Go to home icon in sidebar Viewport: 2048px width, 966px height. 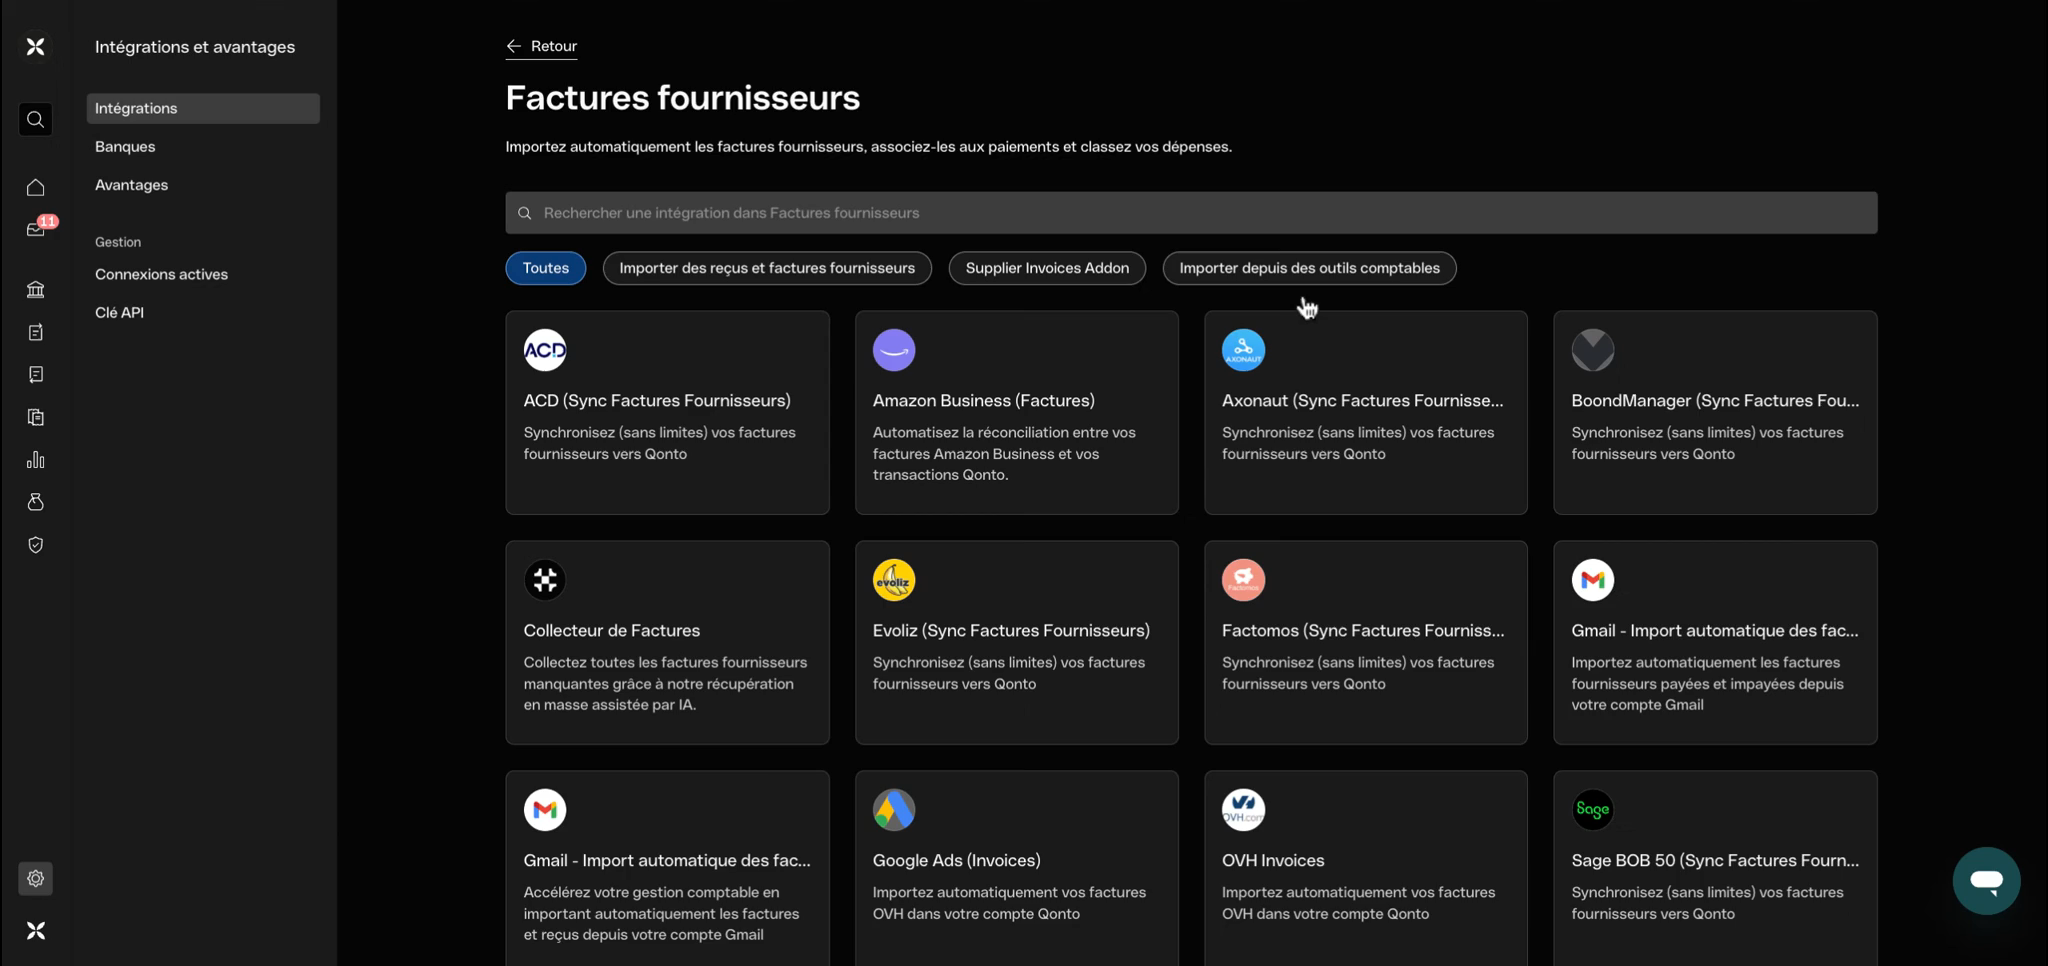(x=36, y=187)
